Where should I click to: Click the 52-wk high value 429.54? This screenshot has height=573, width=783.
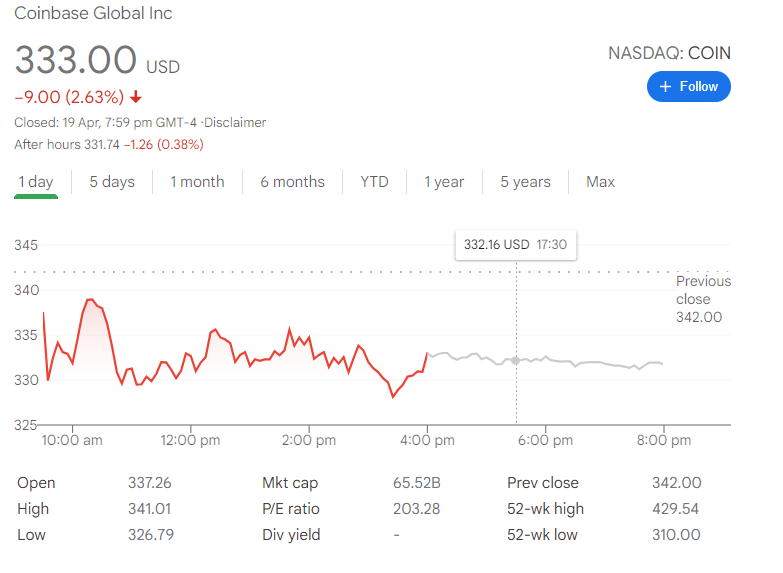[x=675, y=509]
